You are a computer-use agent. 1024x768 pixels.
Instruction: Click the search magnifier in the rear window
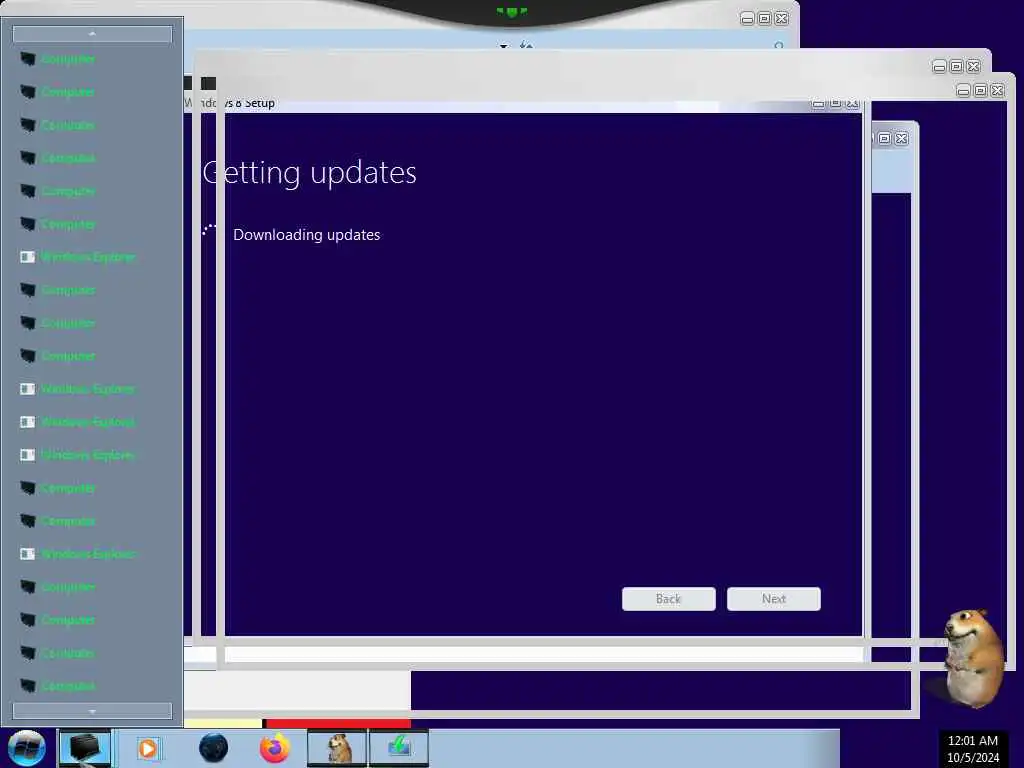(x=778, y=46)
